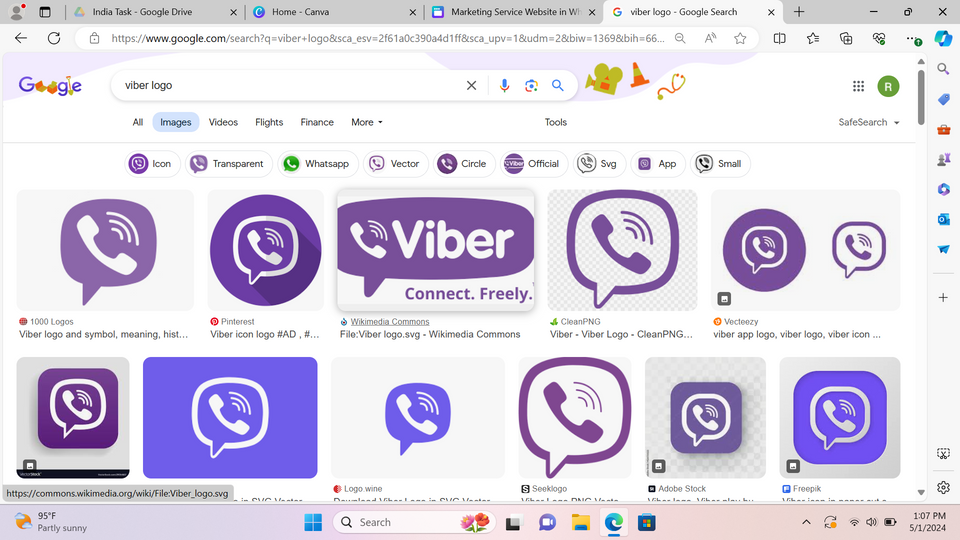Open the Freepik Viber icon image
This screenshot has height=540, width=960.
pos(839,418)
